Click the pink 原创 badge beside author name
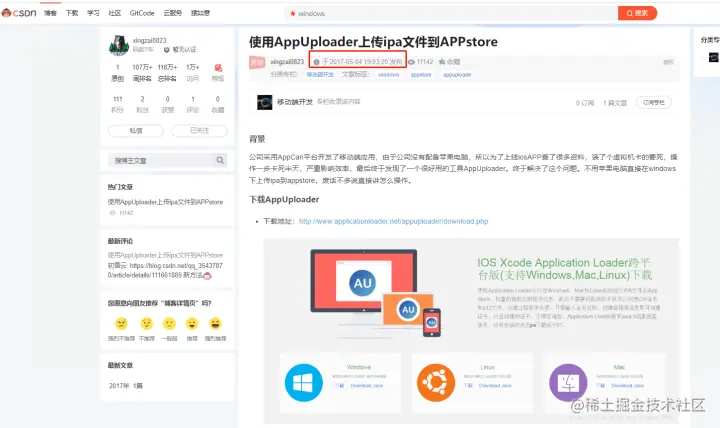The image size is (720, 428). click(257, 62)
